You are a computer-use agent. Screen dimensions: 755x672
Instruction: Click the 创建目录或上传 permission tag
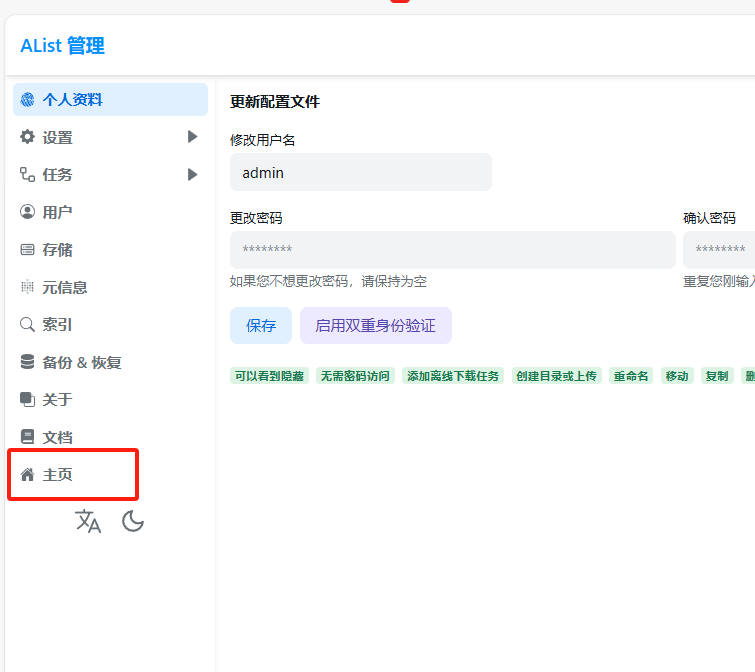click(x=557, y=376)
